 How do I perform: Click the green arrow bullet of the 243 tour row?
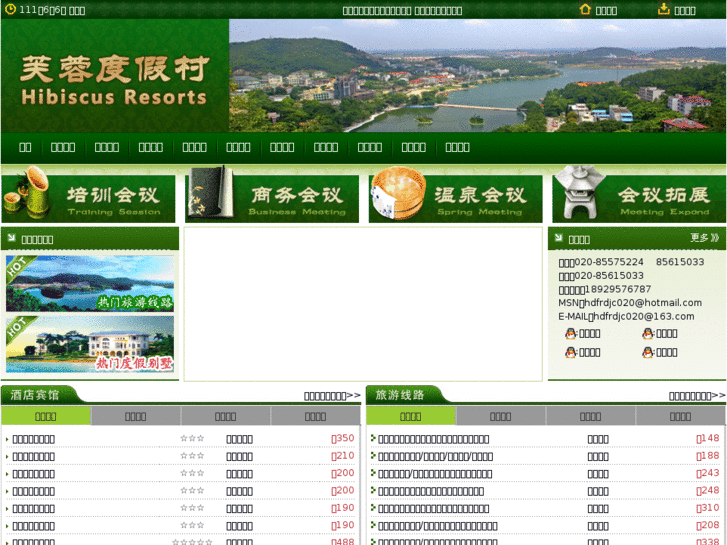[373, 473]
